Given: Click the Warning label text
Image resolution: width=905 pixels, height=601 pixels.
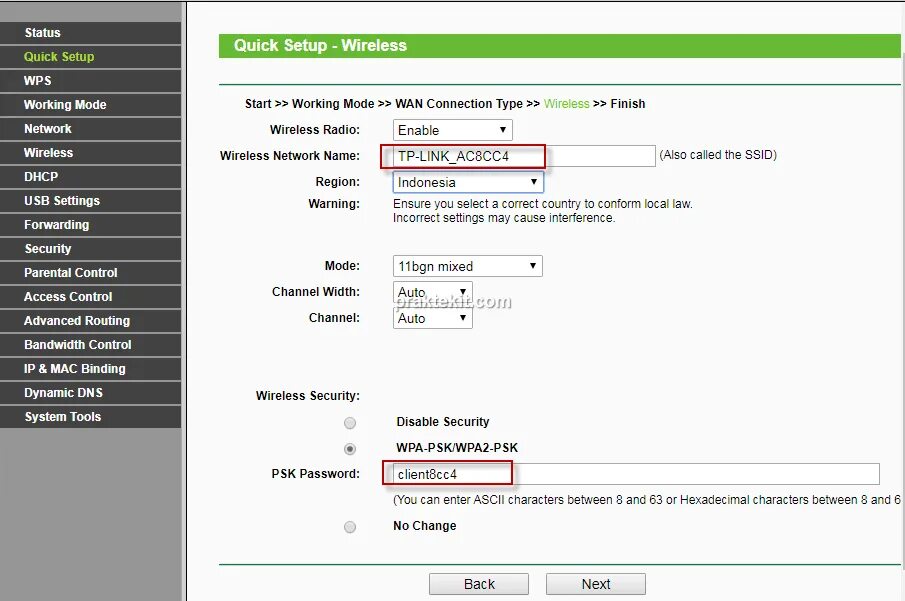Looking at the screenshot, I should 334,204.
